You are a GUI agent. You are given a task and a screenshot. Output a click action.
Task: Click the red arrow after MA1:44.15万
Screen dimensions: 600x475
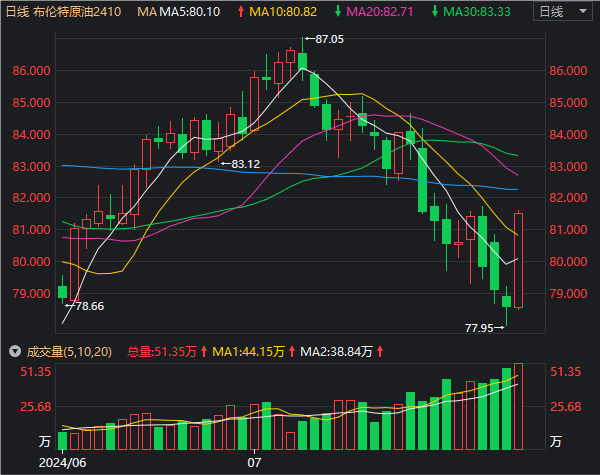click(x=292, y=351)
